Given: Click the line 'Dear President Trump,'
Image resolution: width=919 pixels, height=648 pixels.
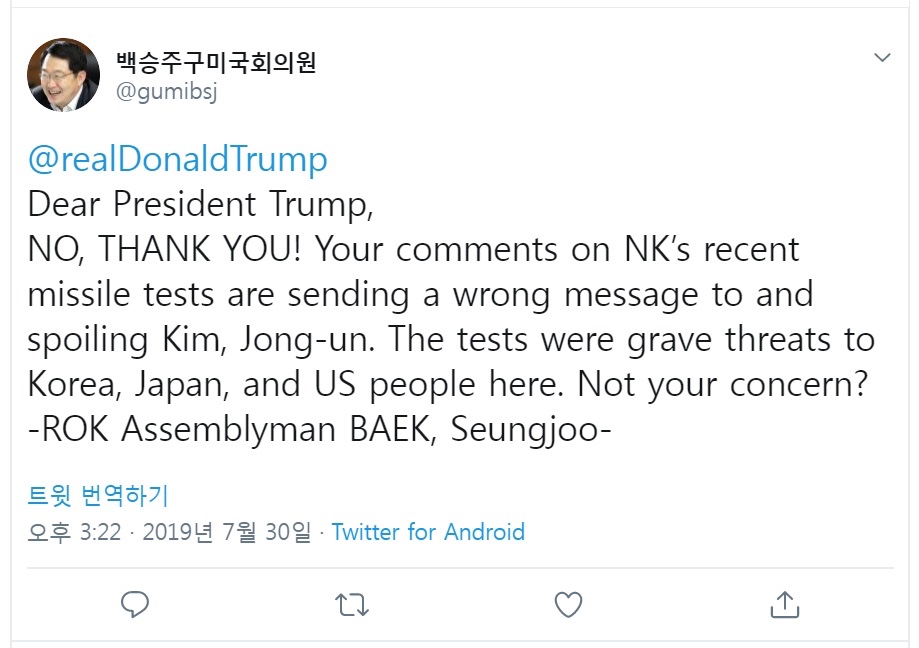Looking at the screenshot, I should (200, 204).
